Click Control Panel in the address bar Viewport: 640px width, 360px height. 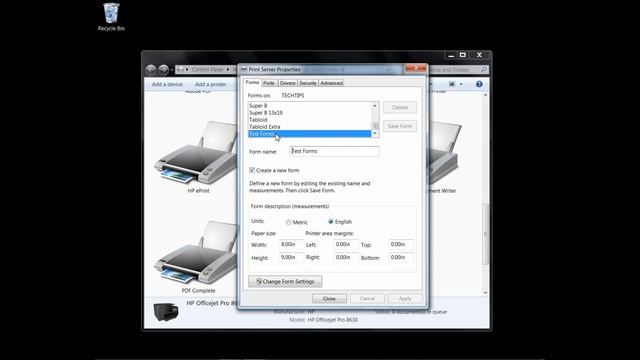pos(207,70)
